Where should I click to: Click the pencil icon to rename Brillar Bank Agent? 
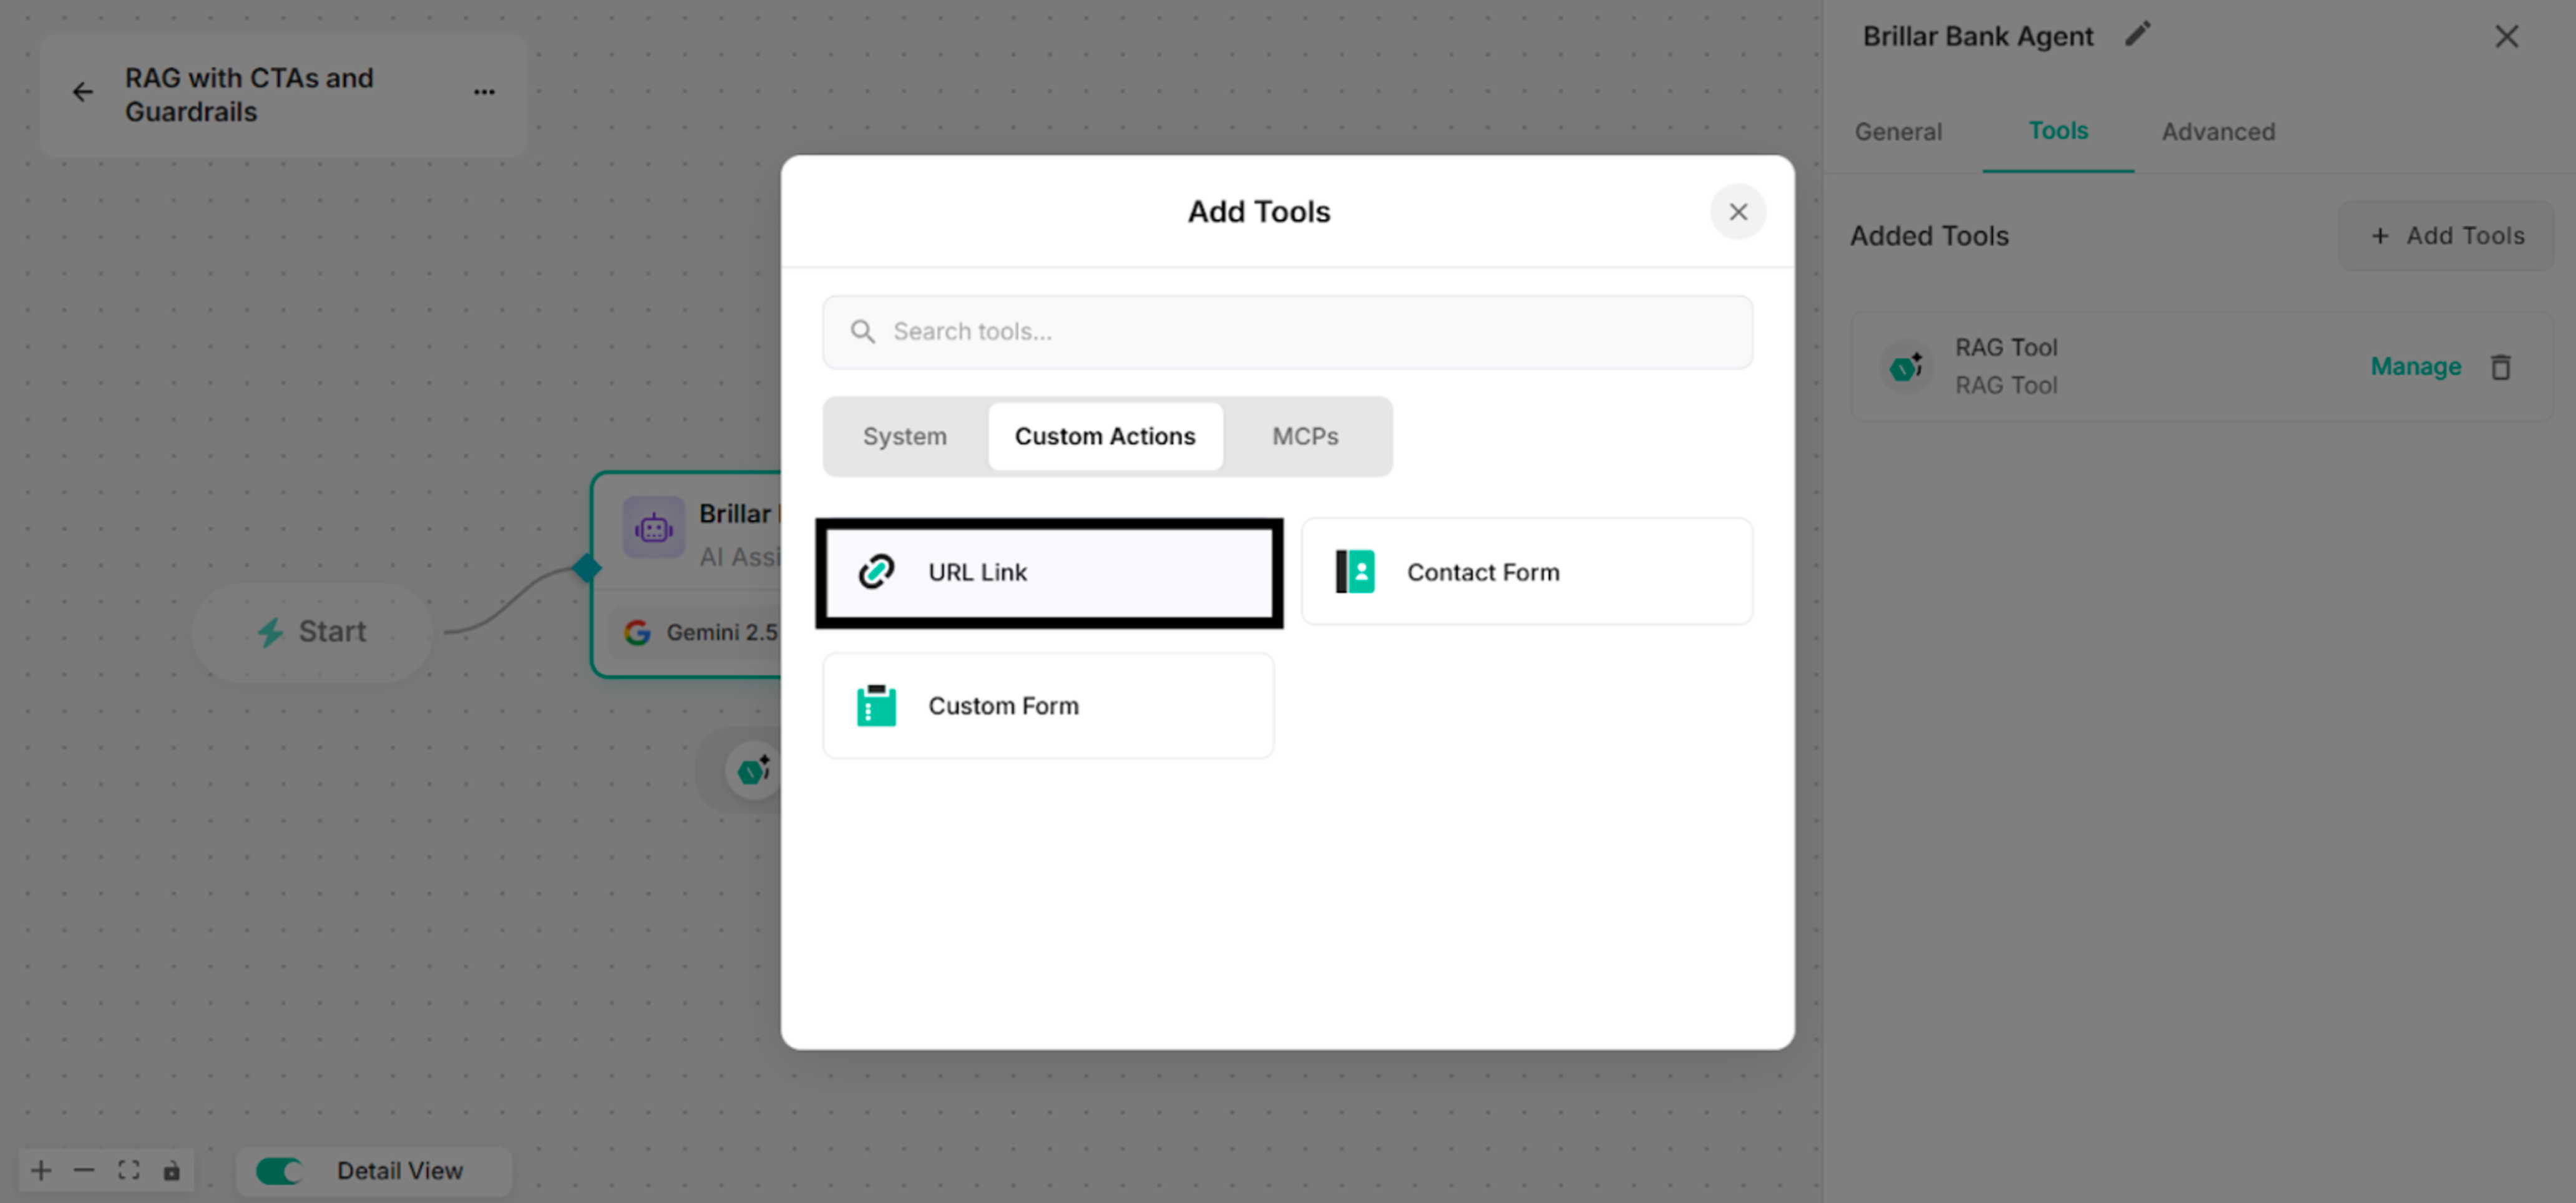click(x=2138, y=33)
